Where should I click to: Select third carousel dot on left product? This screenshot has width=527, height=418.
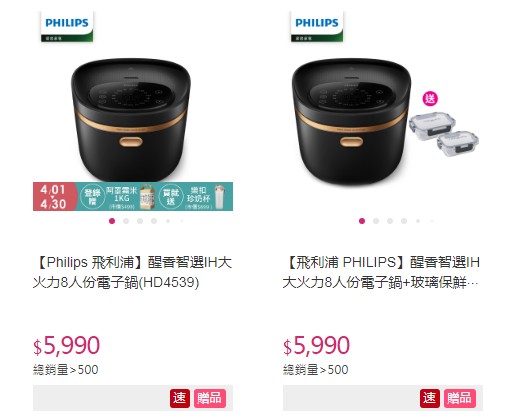pyautogui.click(x=140, y=221)
